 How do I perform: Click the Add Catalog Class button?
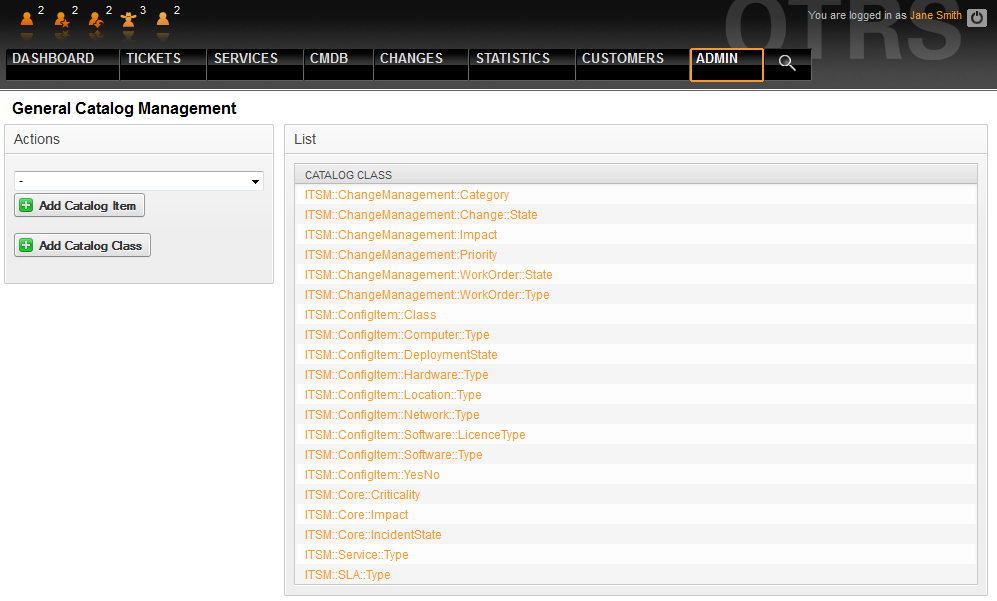pyautogui.click(x=82, y=245)
